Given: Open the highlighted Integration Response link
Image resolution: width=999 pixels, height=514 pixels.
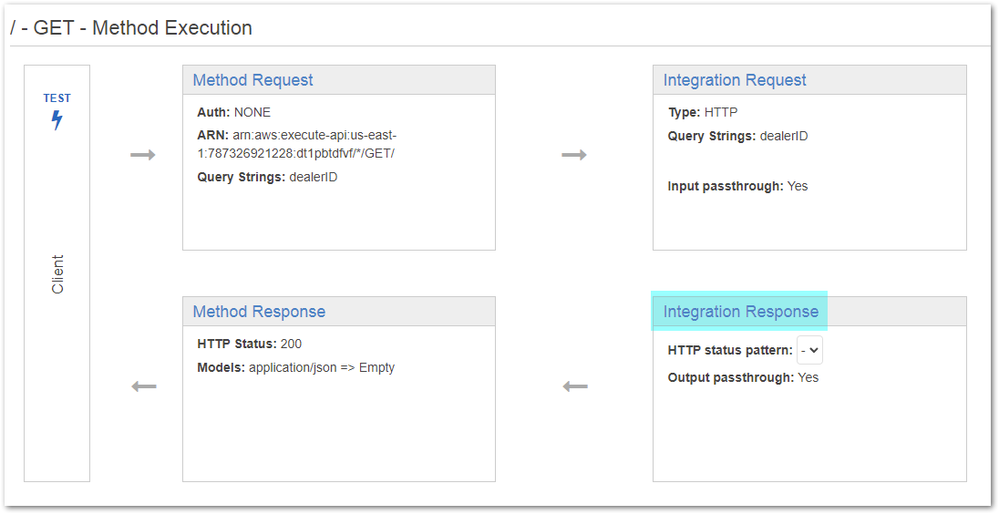Looking at the screenshot, I should click(x=740, y=312).
